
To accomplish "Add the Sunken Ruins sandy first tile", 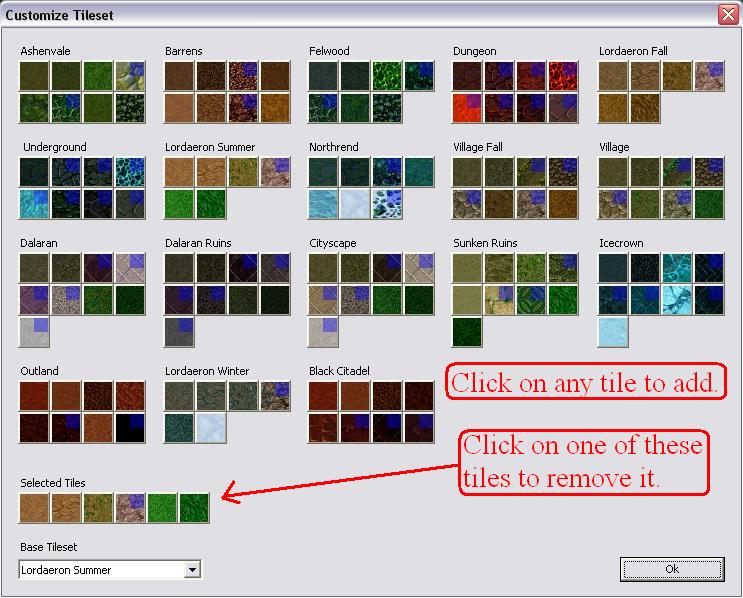I will coord(467,268).
